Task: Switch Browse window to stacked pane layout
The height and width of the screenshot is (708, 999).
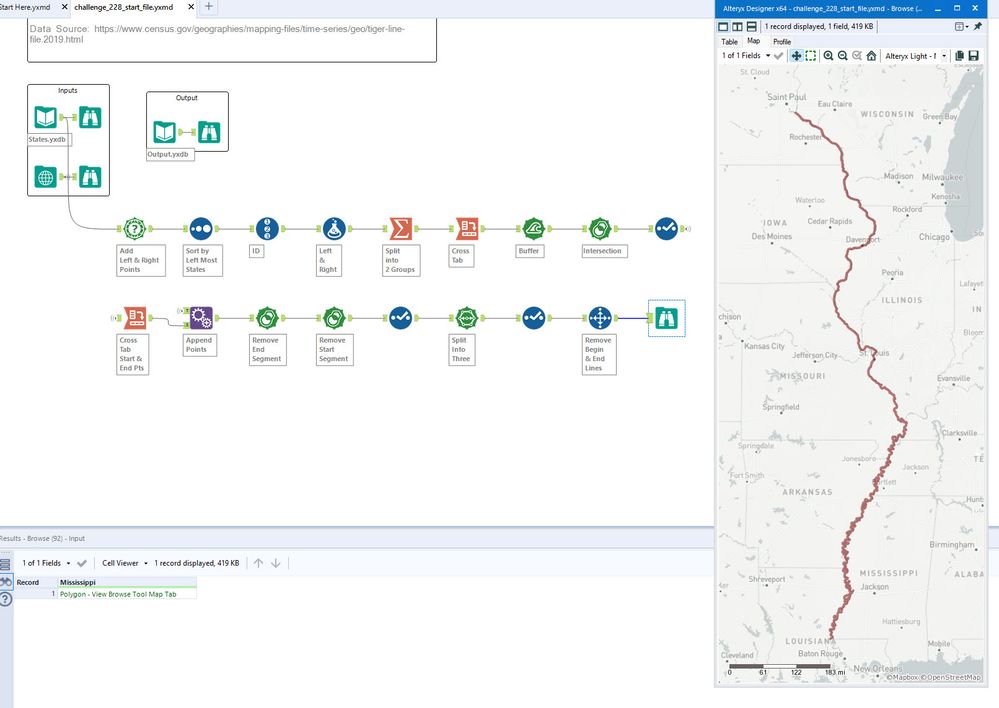Action: coord(751,27)
